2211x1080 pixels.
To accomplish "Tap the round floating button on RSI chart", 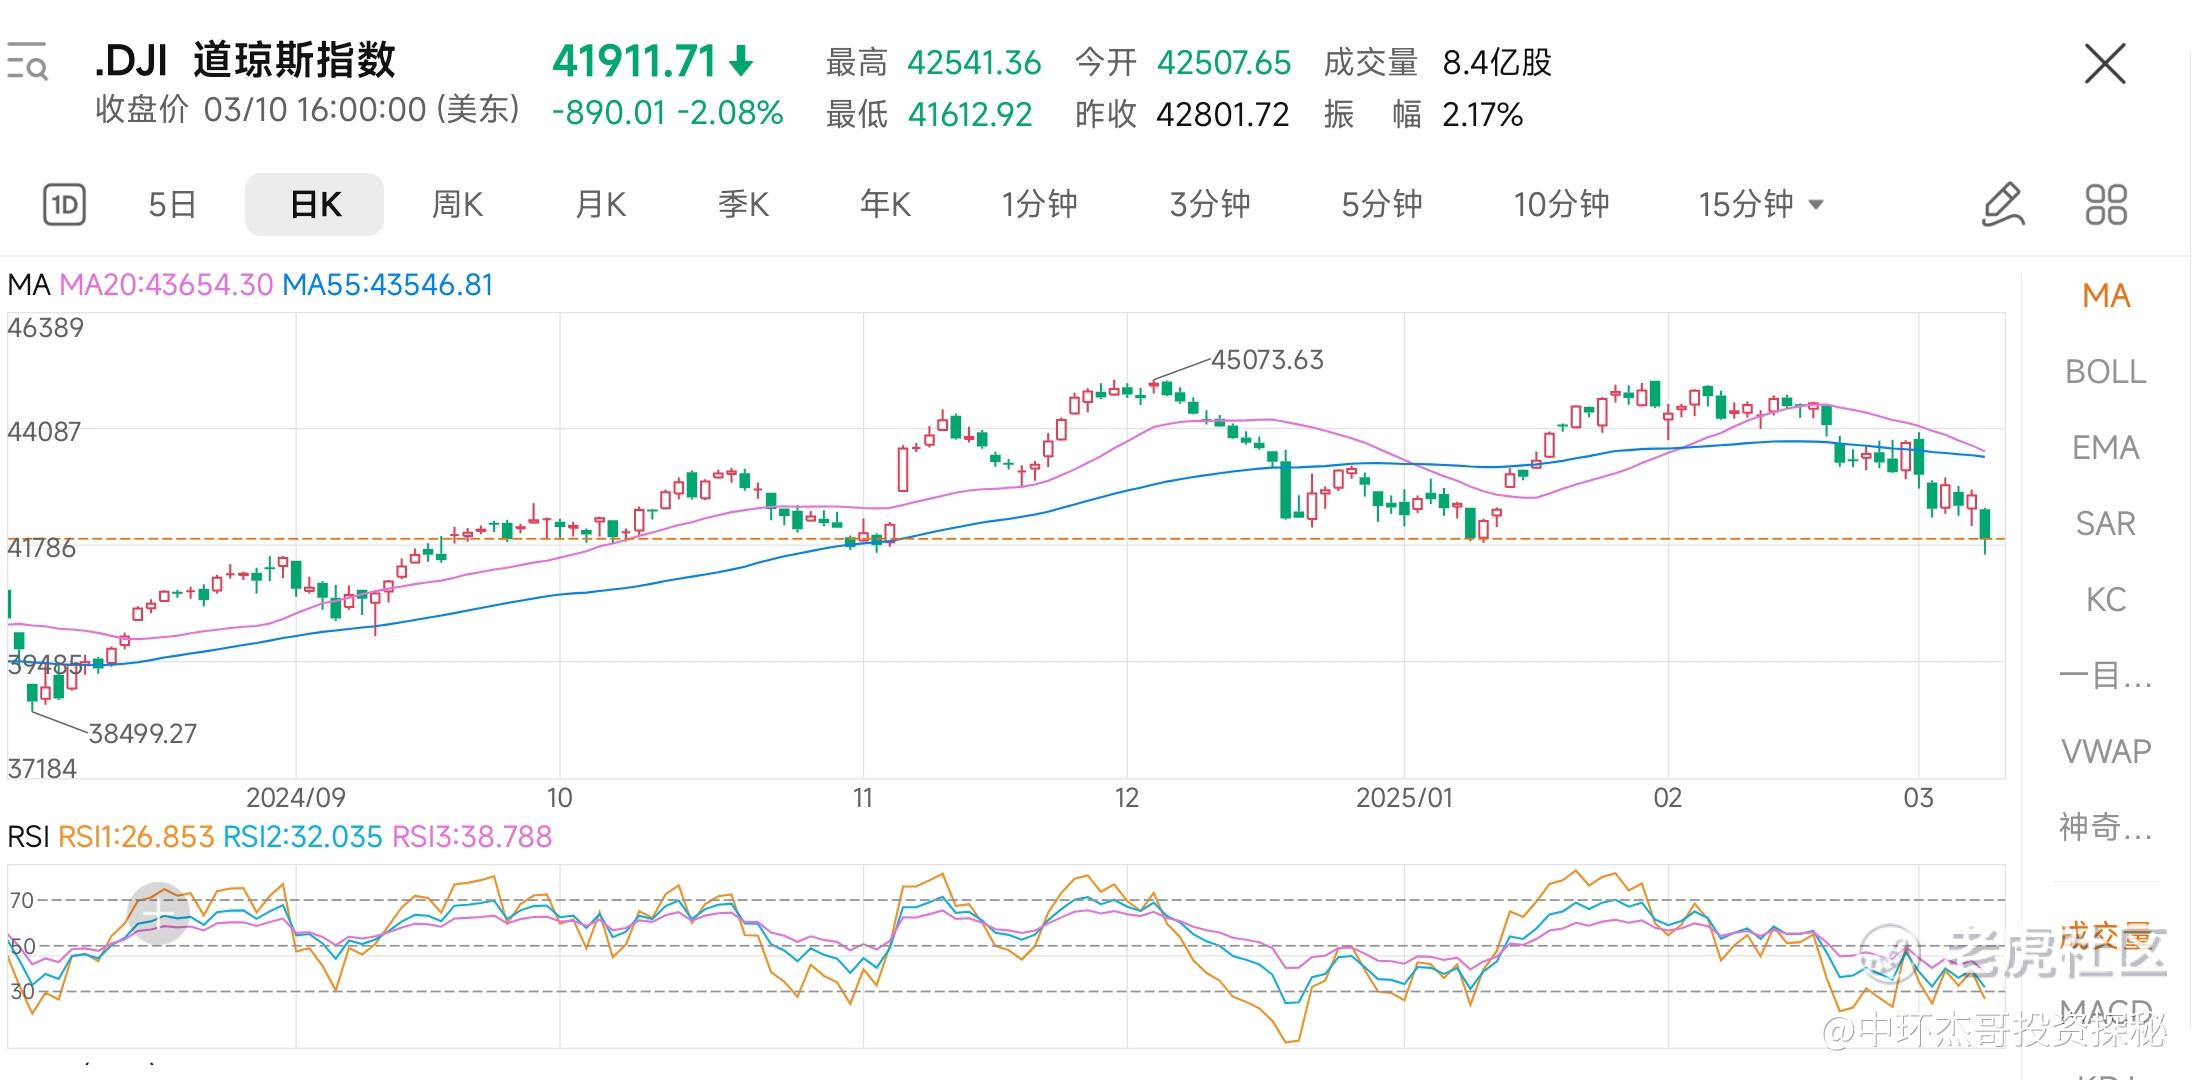I will coord(159,913).
